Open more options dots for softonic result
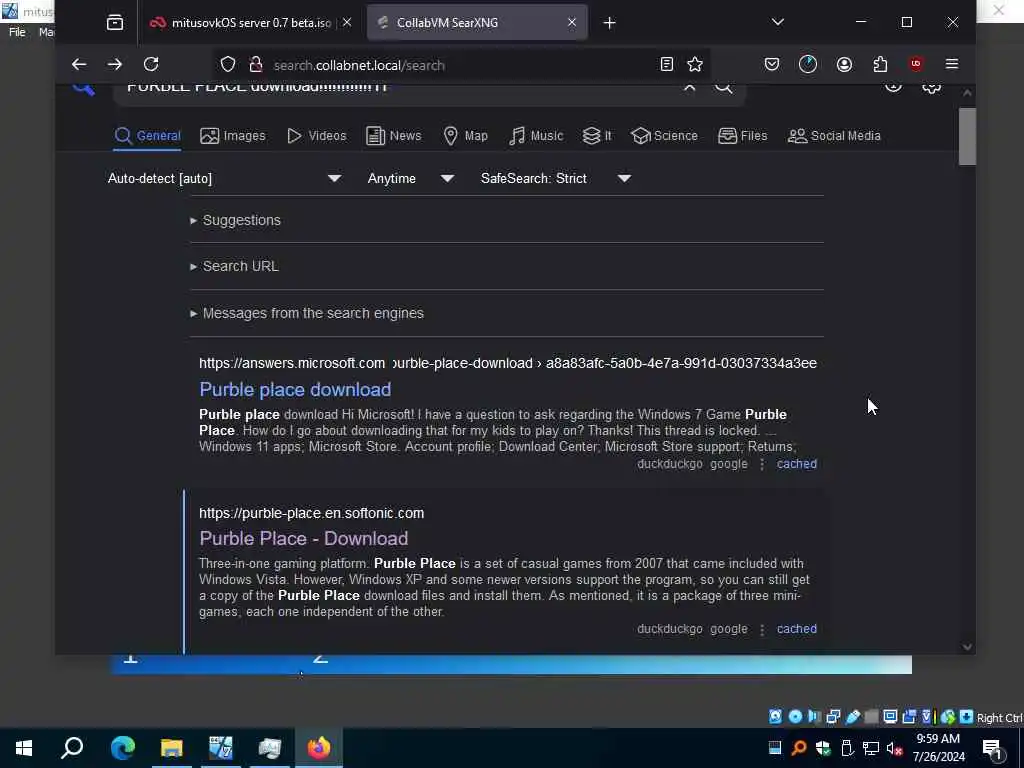Screen dimensions: 1024x768 tap(762, 629)
